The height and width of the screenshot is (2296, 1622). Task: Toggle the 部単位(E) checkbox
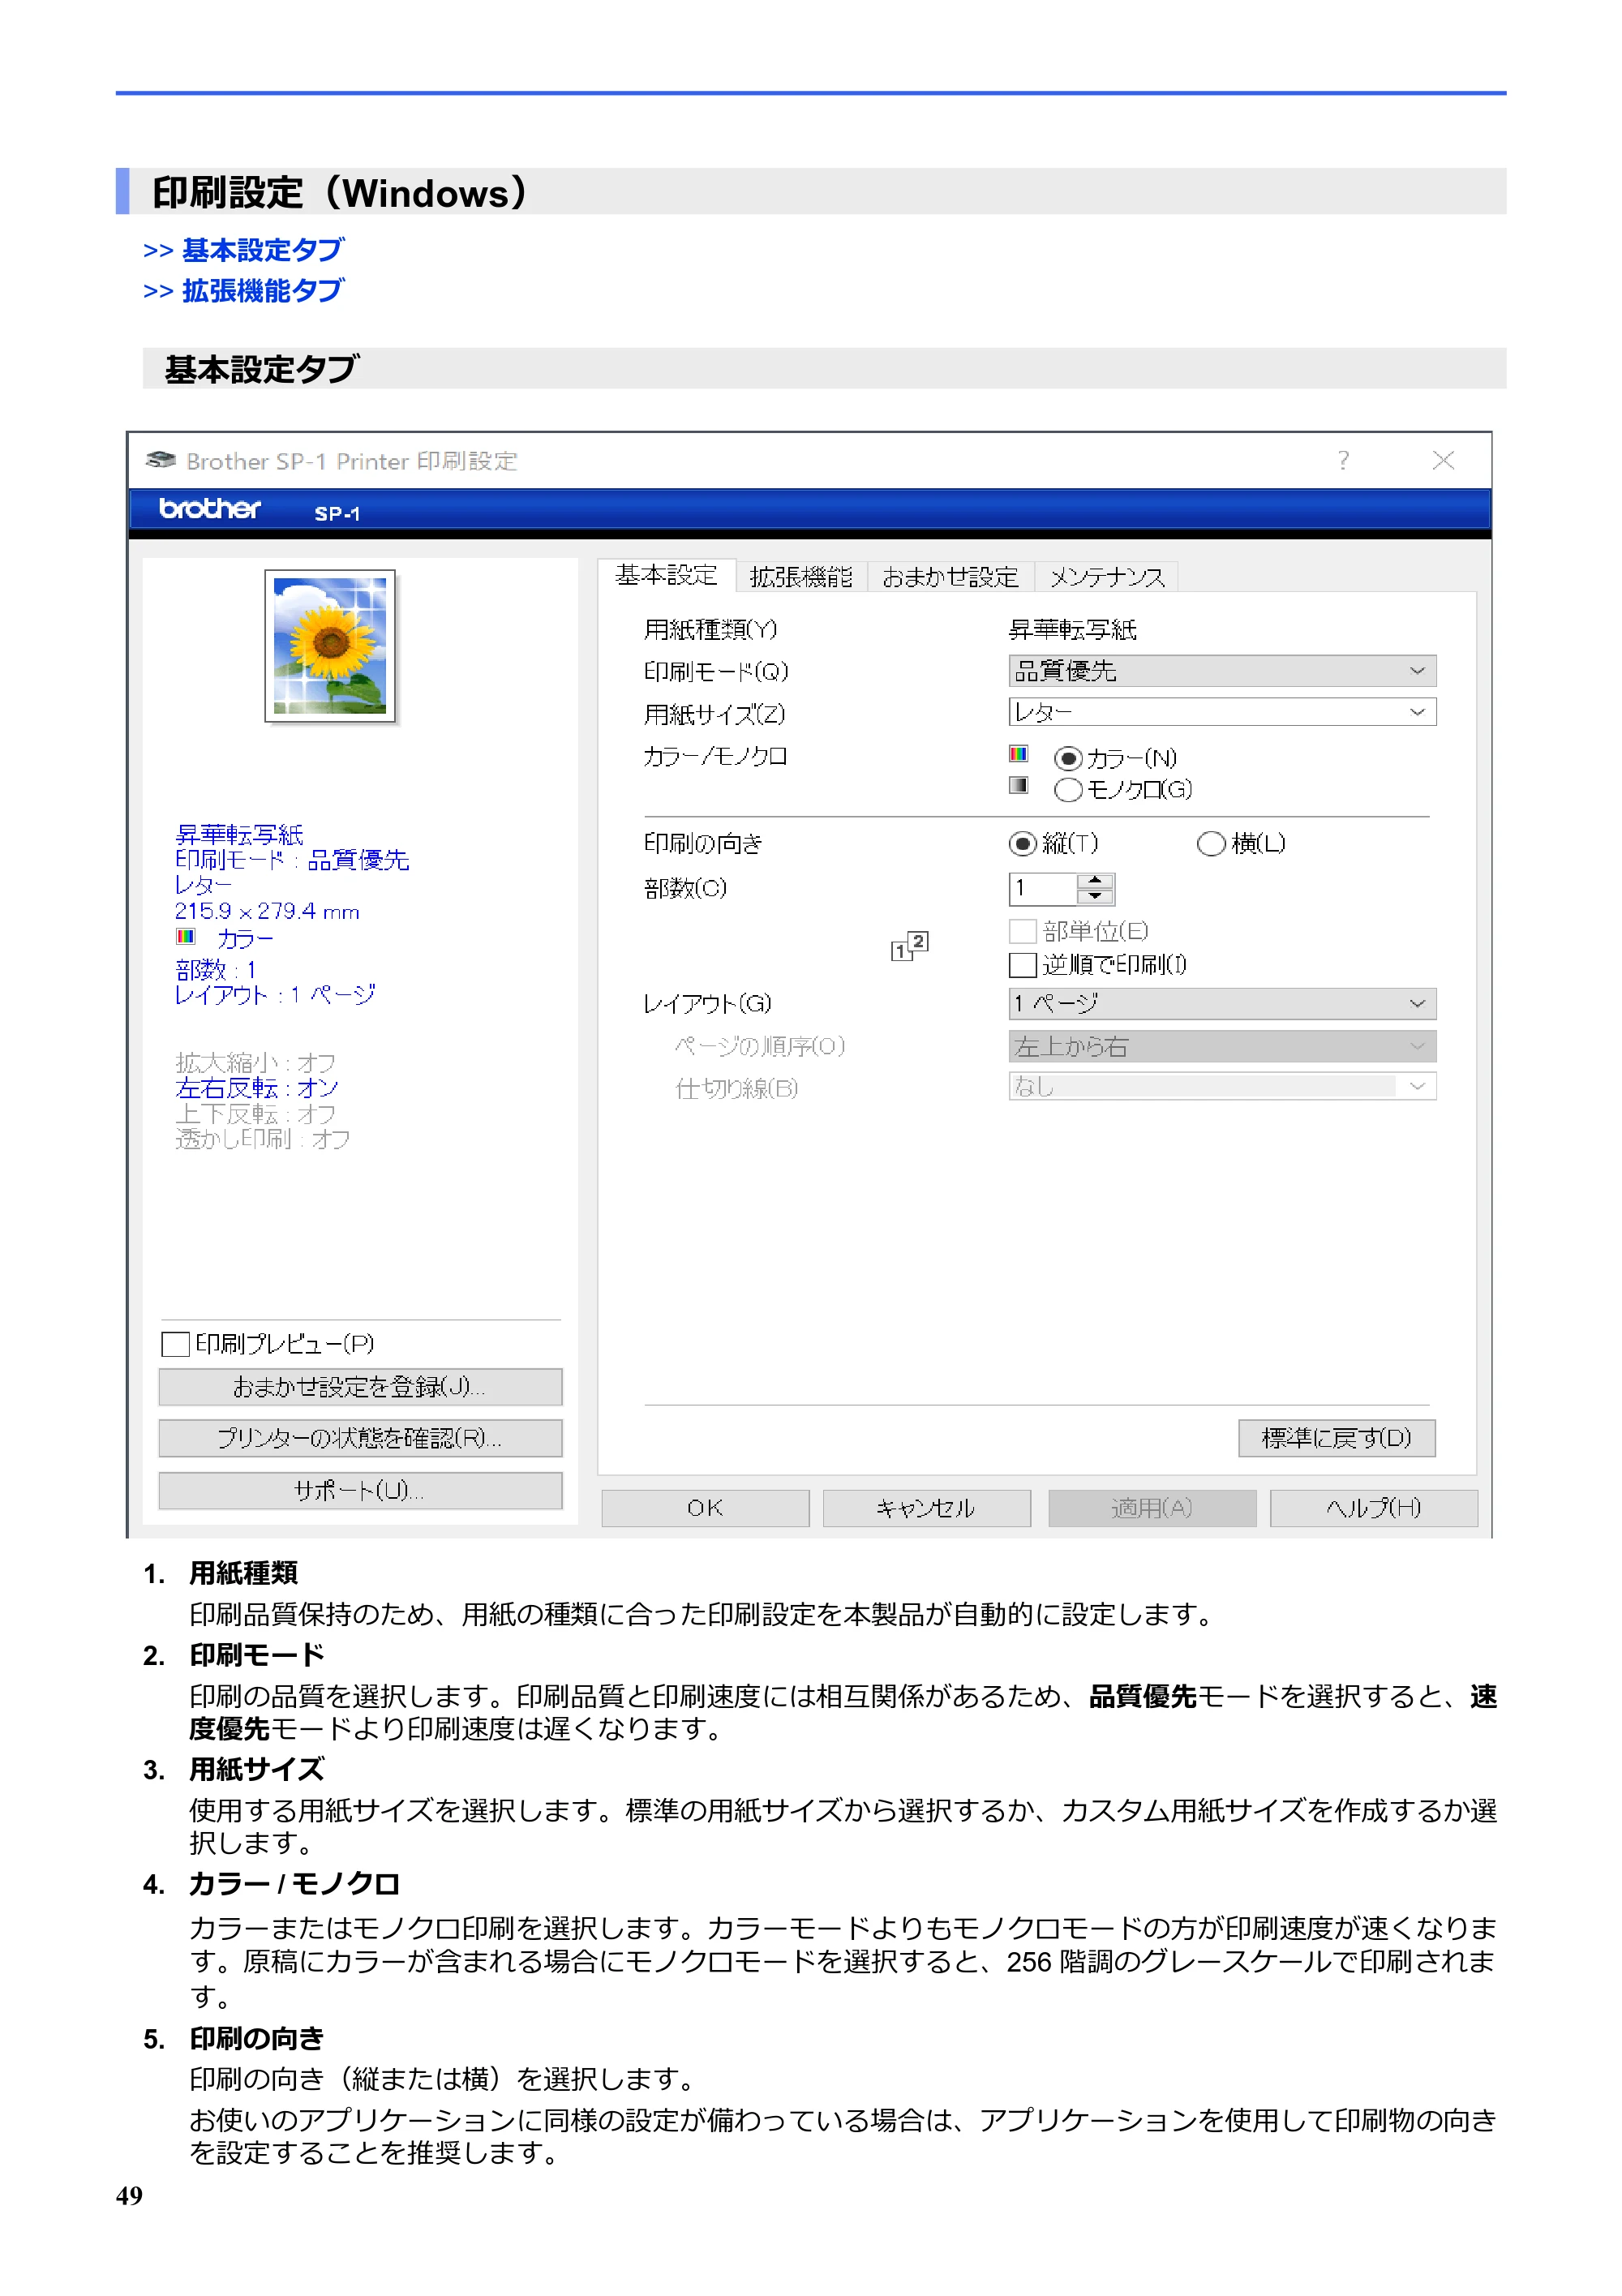1022,932
